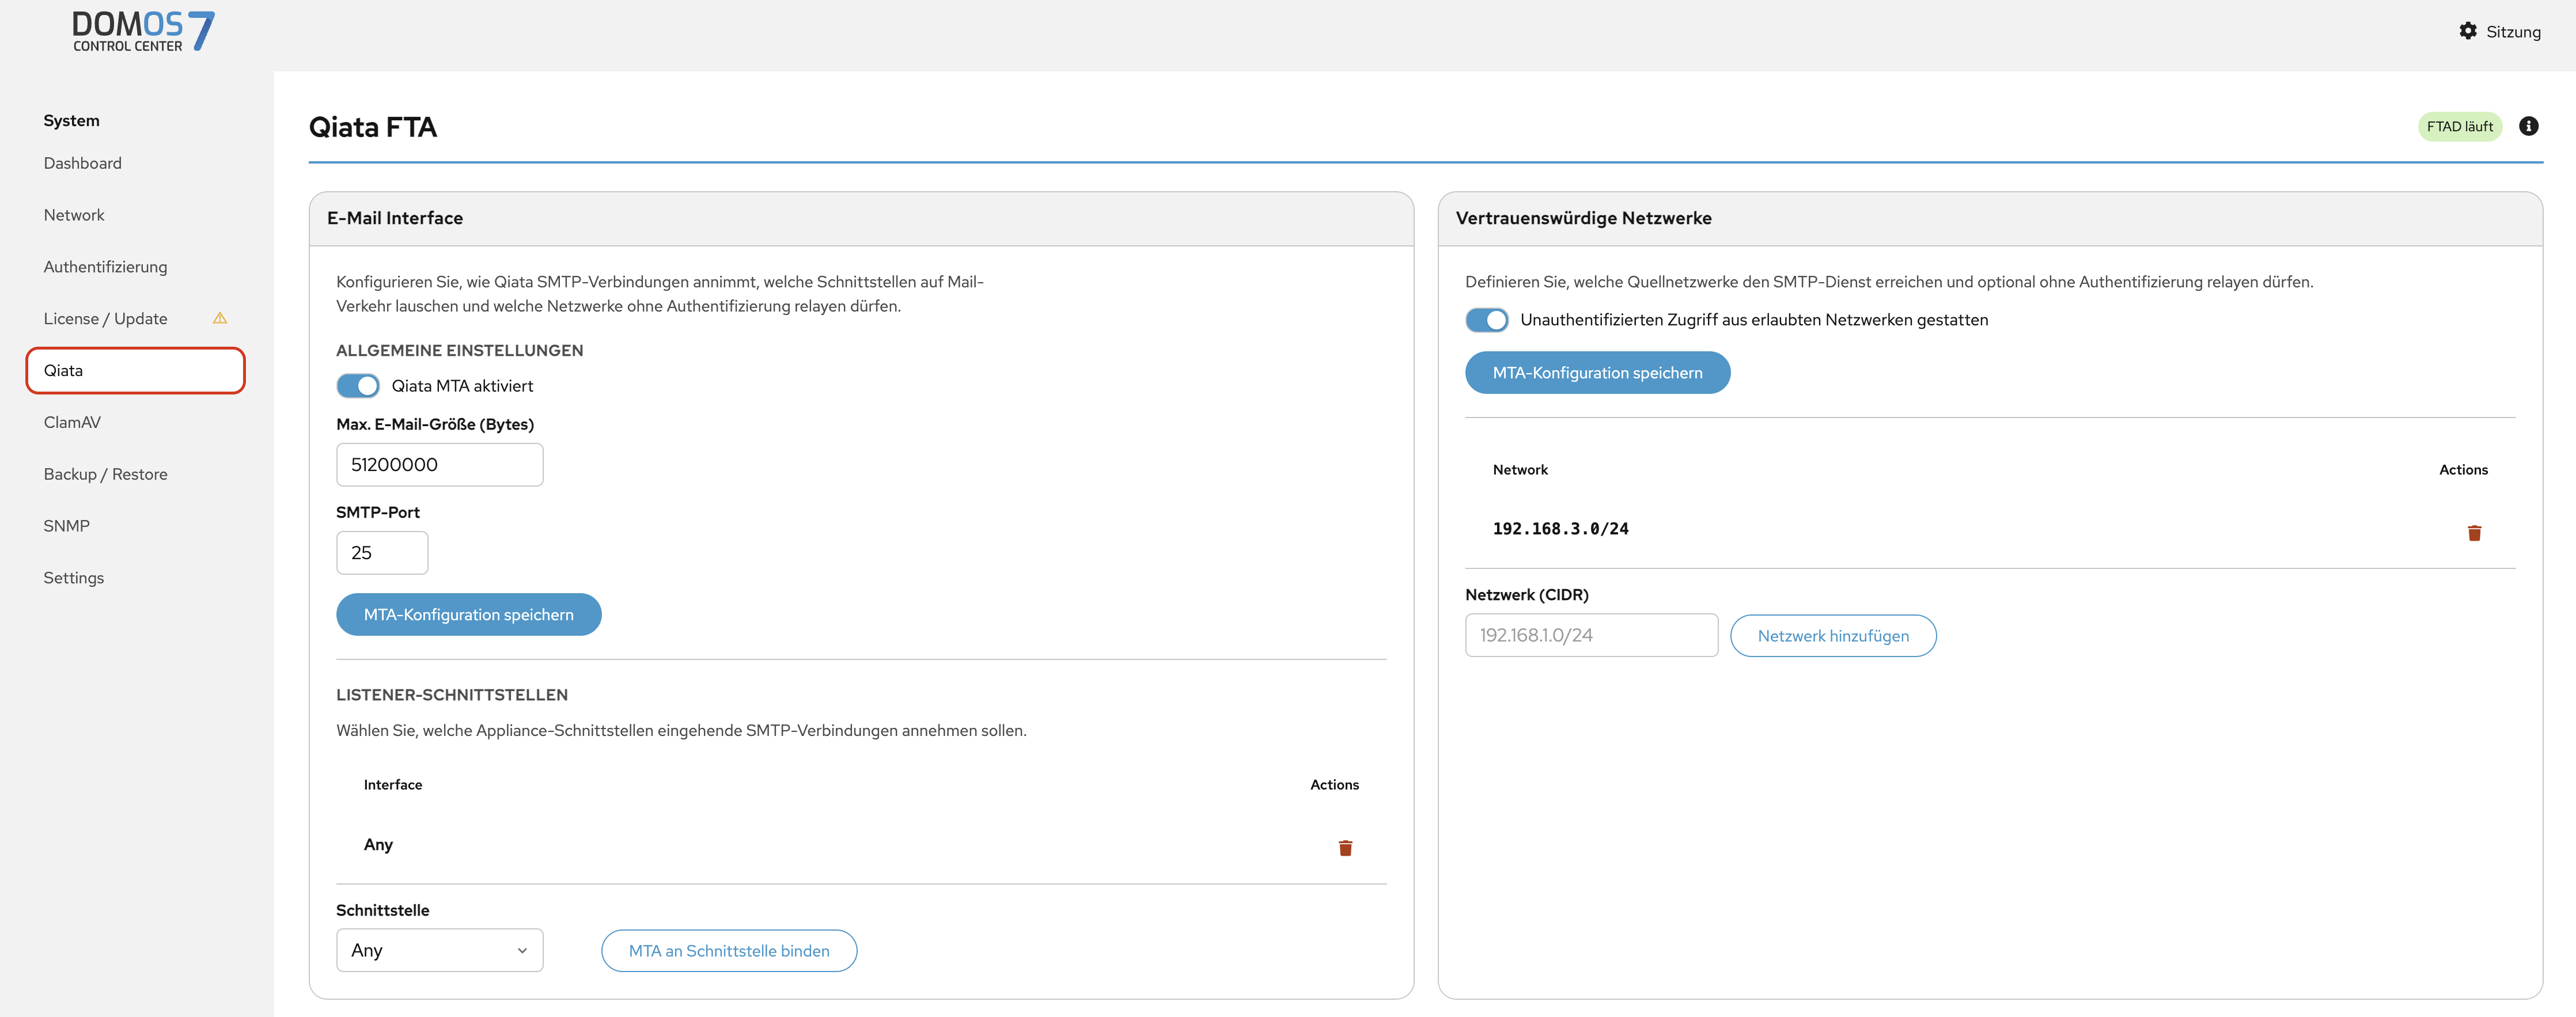Image resolution: width=2576 pixels, height=1017 pixels.
Task: Click the System sidebar heading
Action: [x=71, y=121]
